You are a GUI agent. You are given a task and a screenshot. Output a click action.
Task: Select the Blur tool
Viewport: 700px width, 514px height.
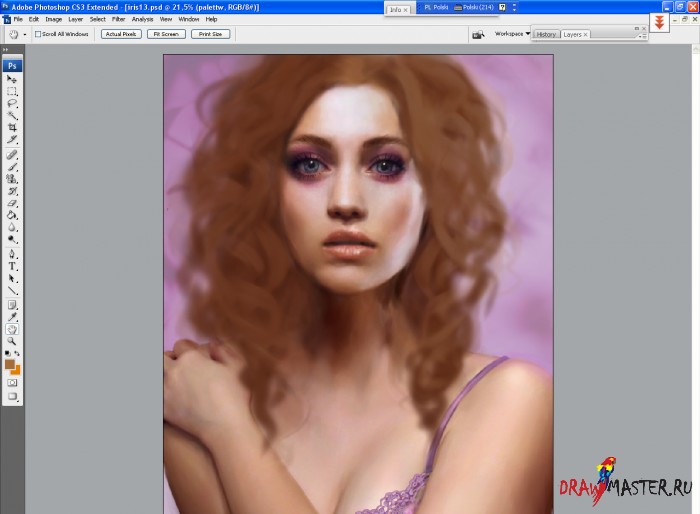coord(12,227)
